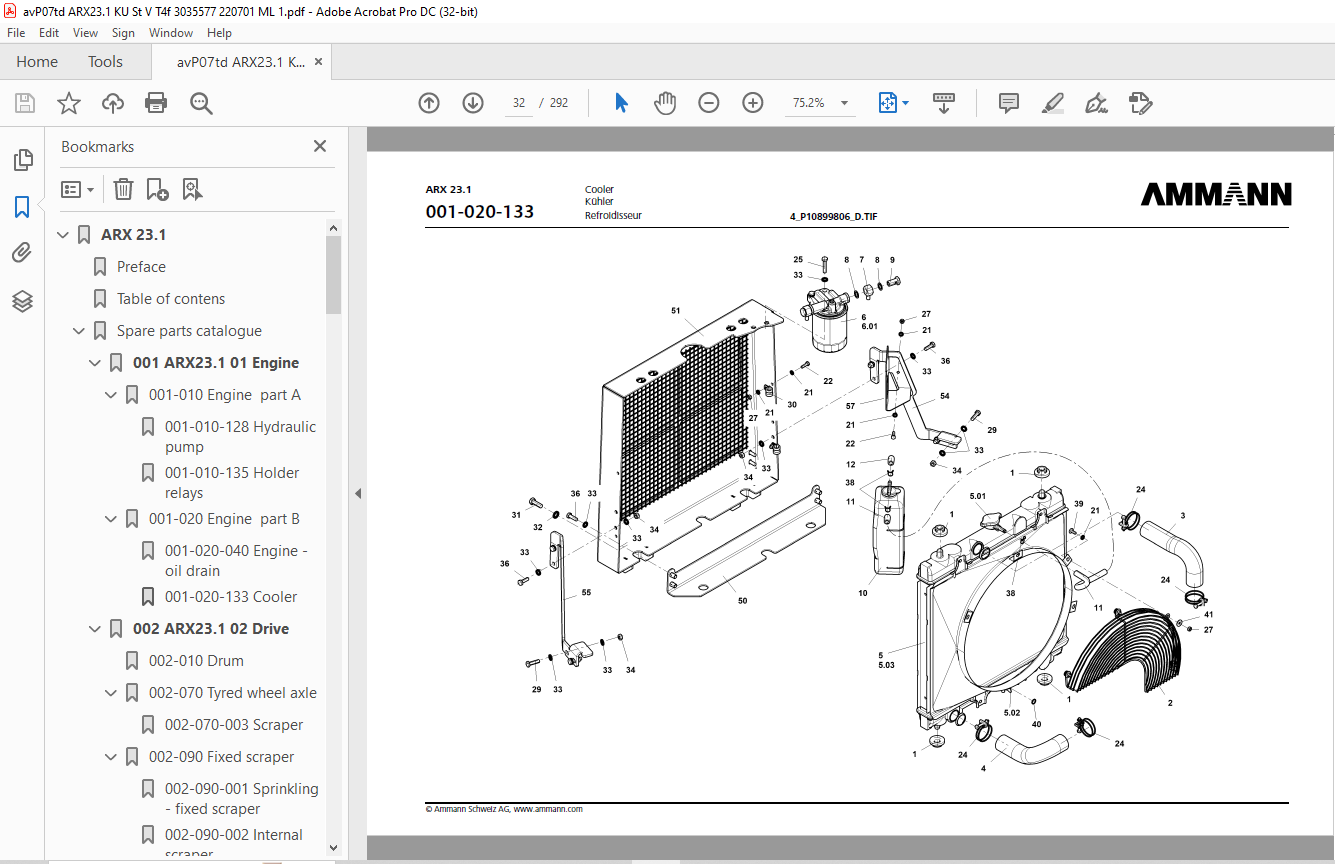Collapse the 002-070 Tyred wheel axle node
This screenshot has width=1335, height=864.
(111, 693)
